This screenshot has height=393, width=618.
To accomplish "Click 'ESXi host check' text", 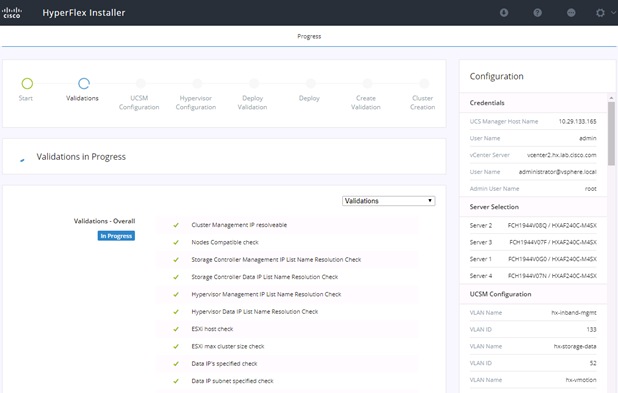I will [x=212, y=329].
